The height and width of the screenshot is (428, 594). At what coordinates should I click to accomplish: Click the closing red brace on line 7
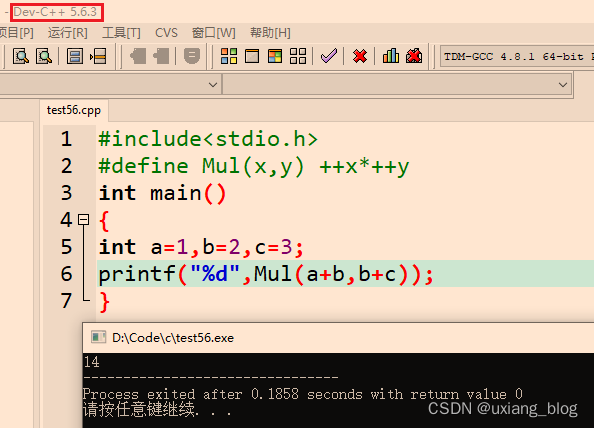coord(104,302)
